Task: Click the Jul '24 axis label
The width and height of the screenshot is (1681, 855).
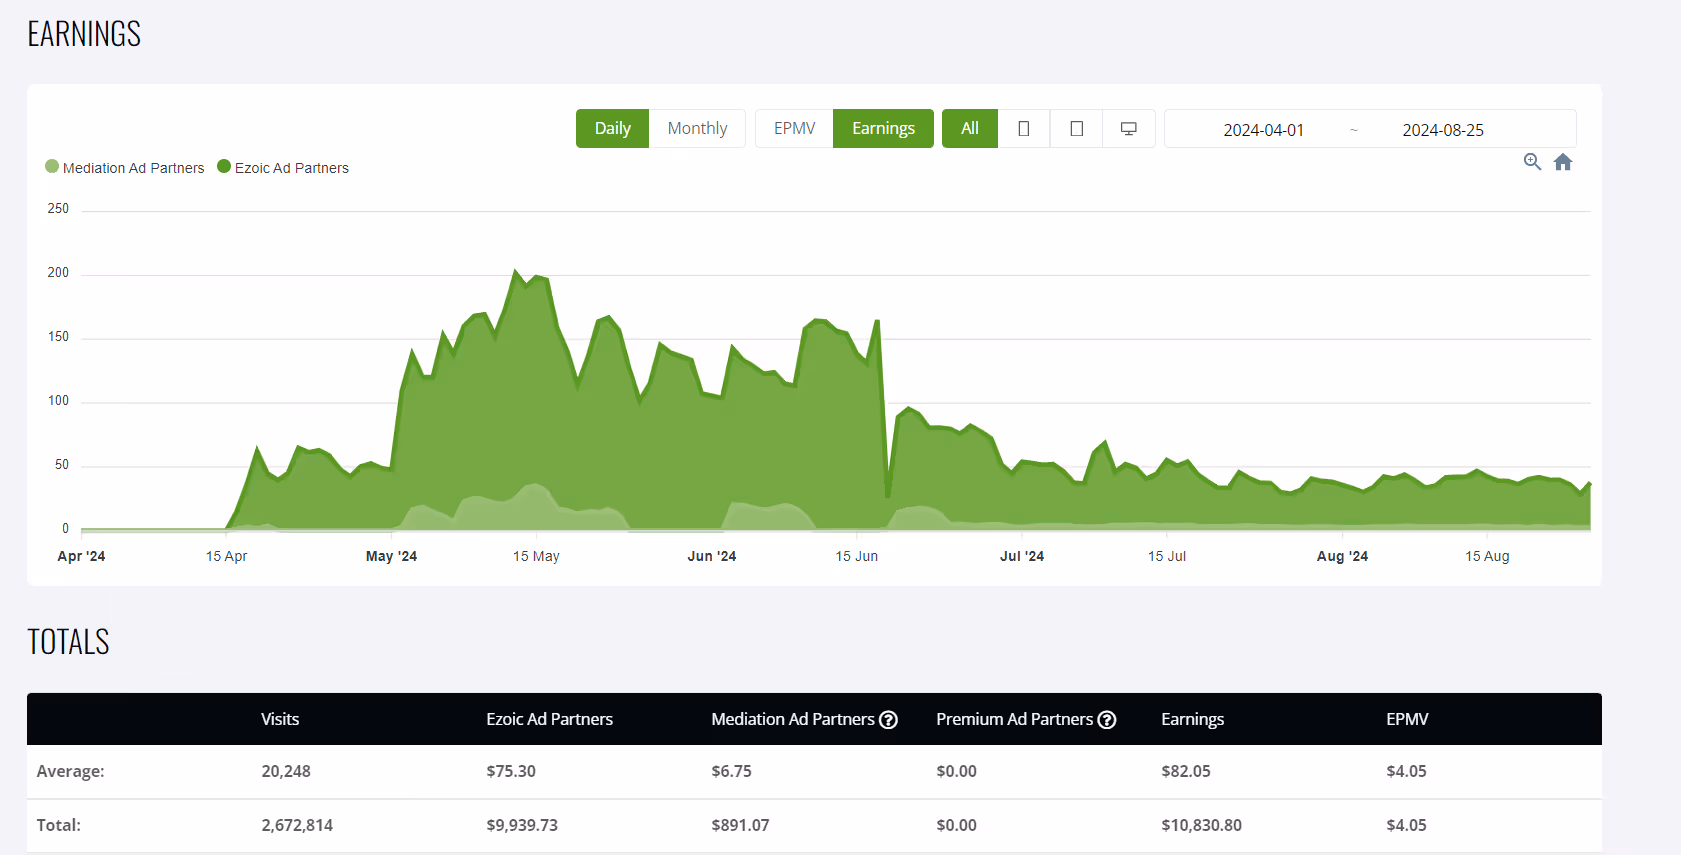Action: click(x=1022, y=556)
